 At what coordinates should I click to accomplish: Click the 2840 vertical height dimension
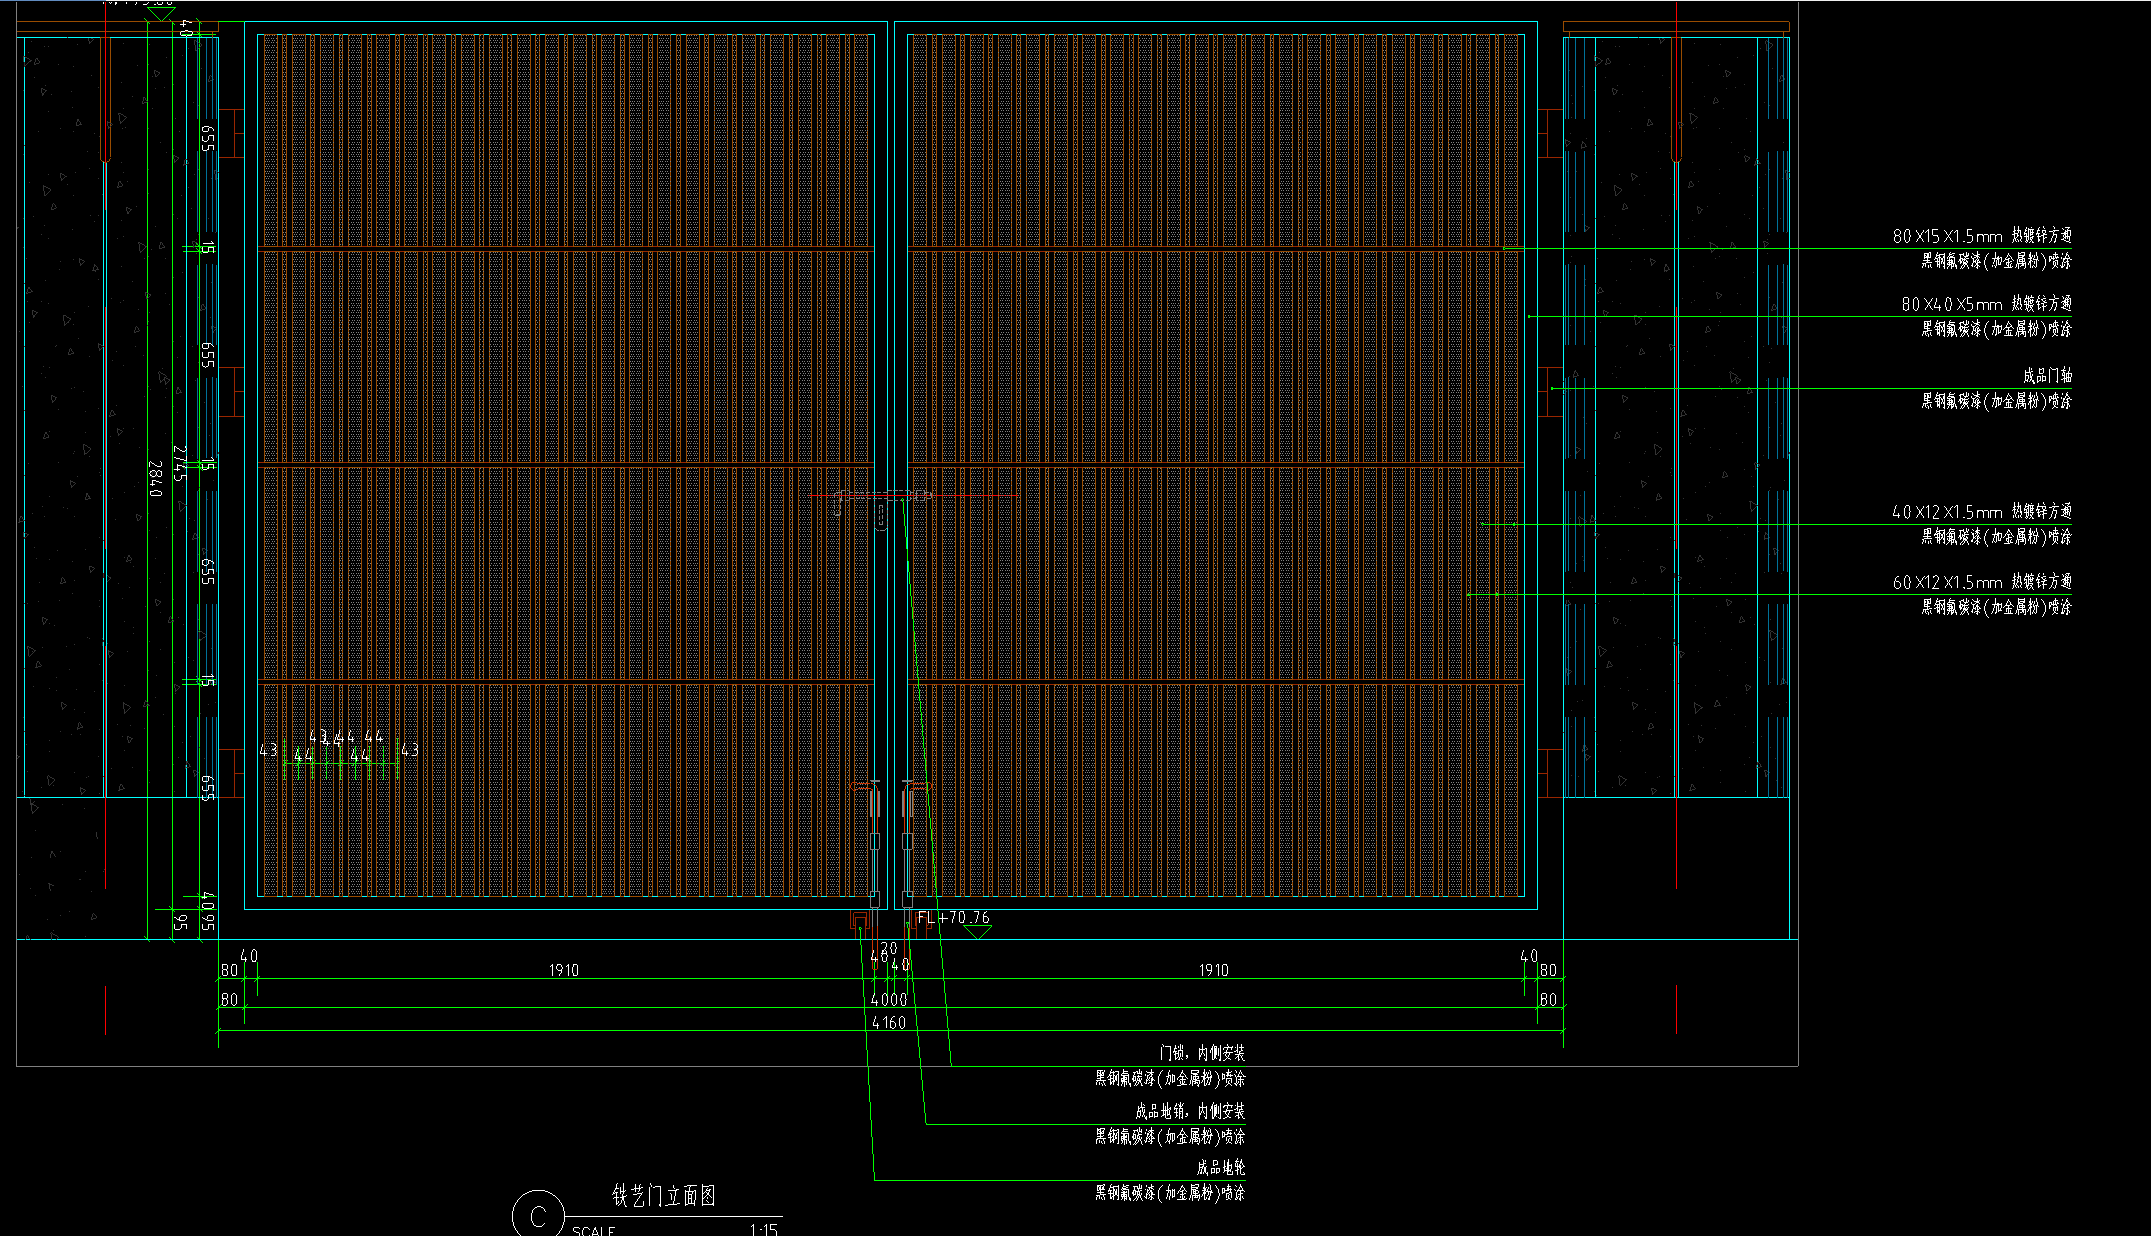(x=155, y=479)
